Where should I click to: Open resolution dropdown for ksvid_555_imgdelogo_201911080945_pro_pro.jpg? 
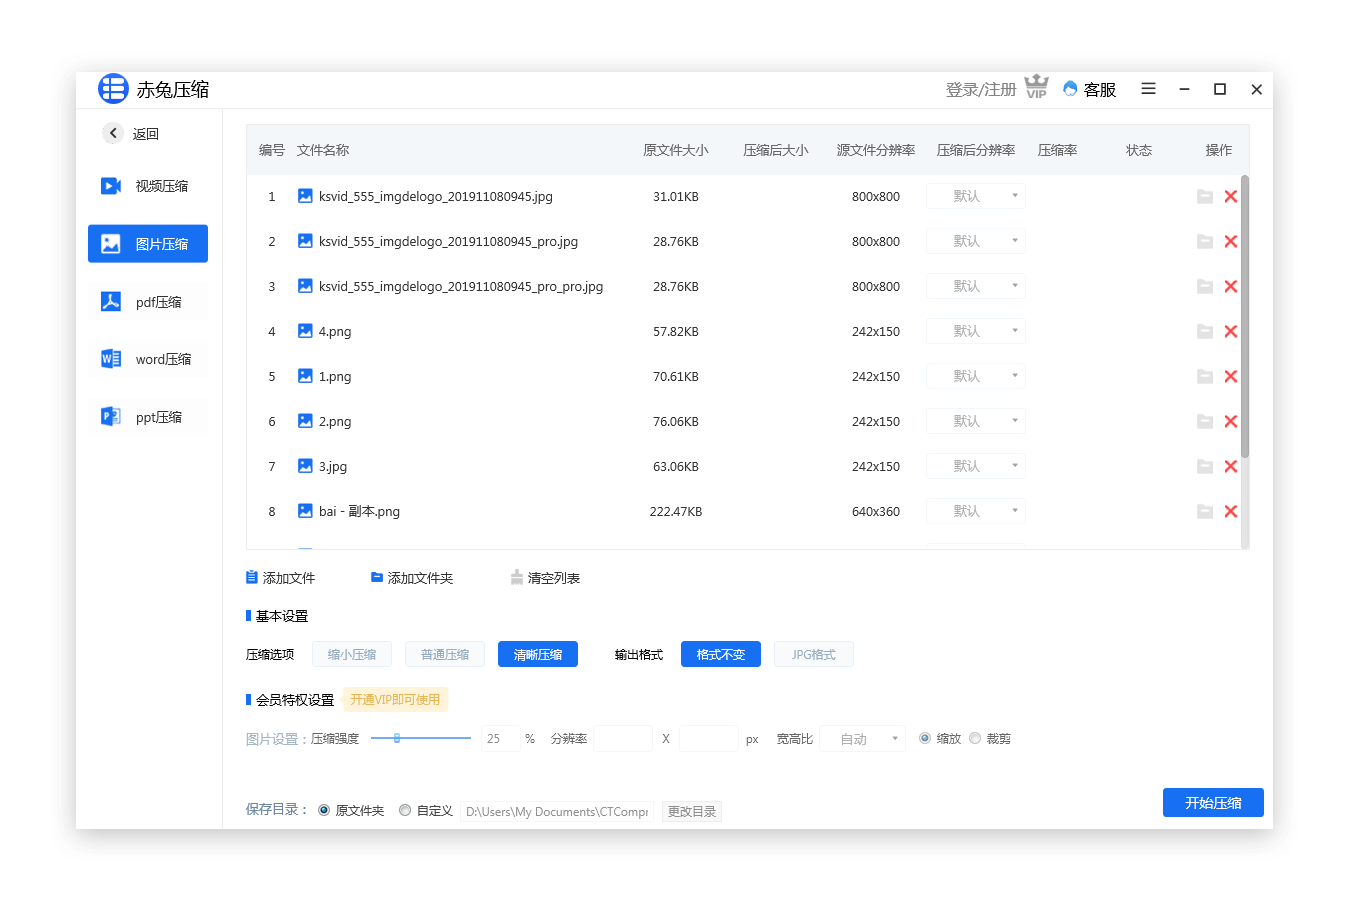pyautogui.click(x=976, y=286)
